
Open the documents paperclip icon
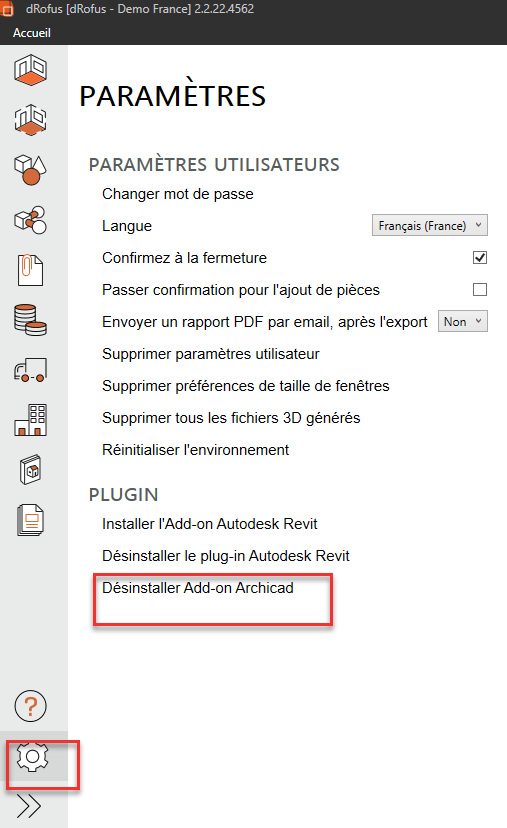[x=31, y=270]
